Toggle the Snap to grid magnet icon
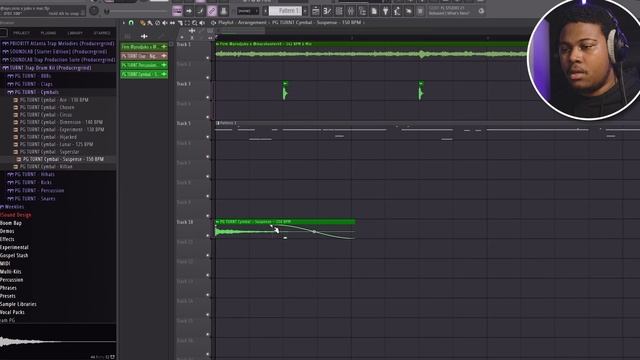Screen dimensions: 640x360 point(131,23)
